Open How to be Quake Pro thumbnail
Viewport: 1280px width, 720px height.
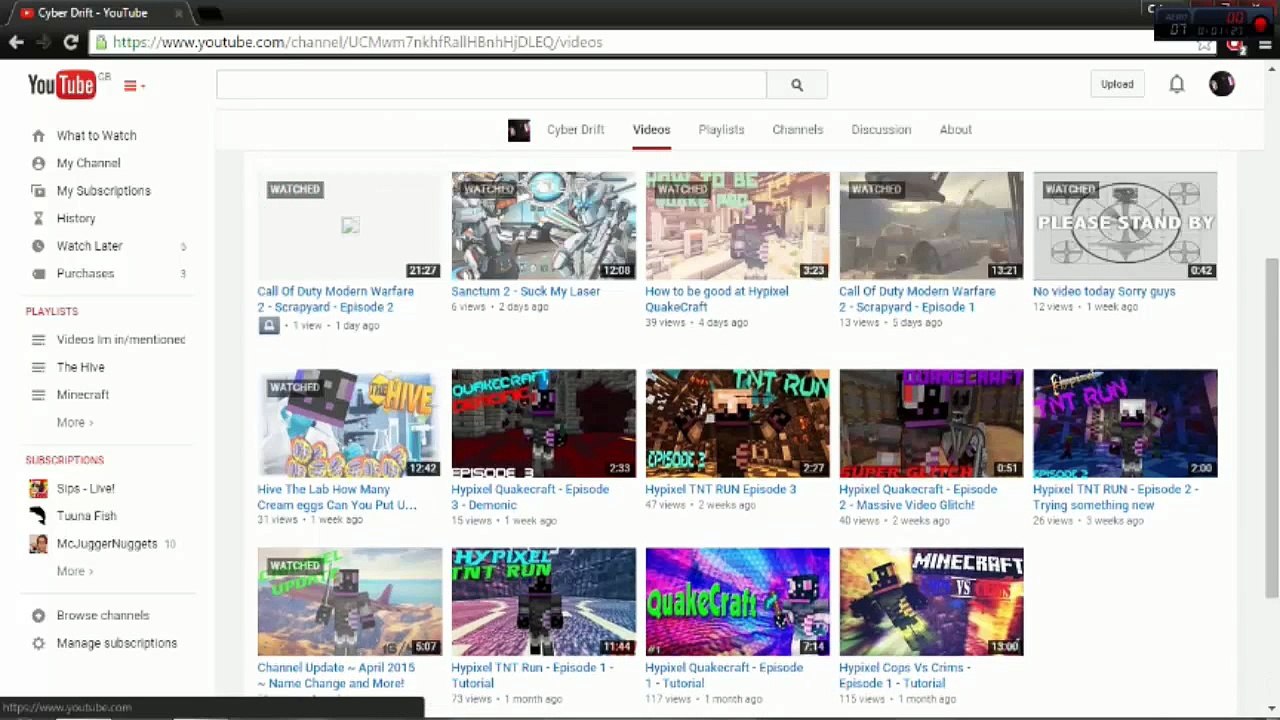pyautogui.click(x=737, y=225)
